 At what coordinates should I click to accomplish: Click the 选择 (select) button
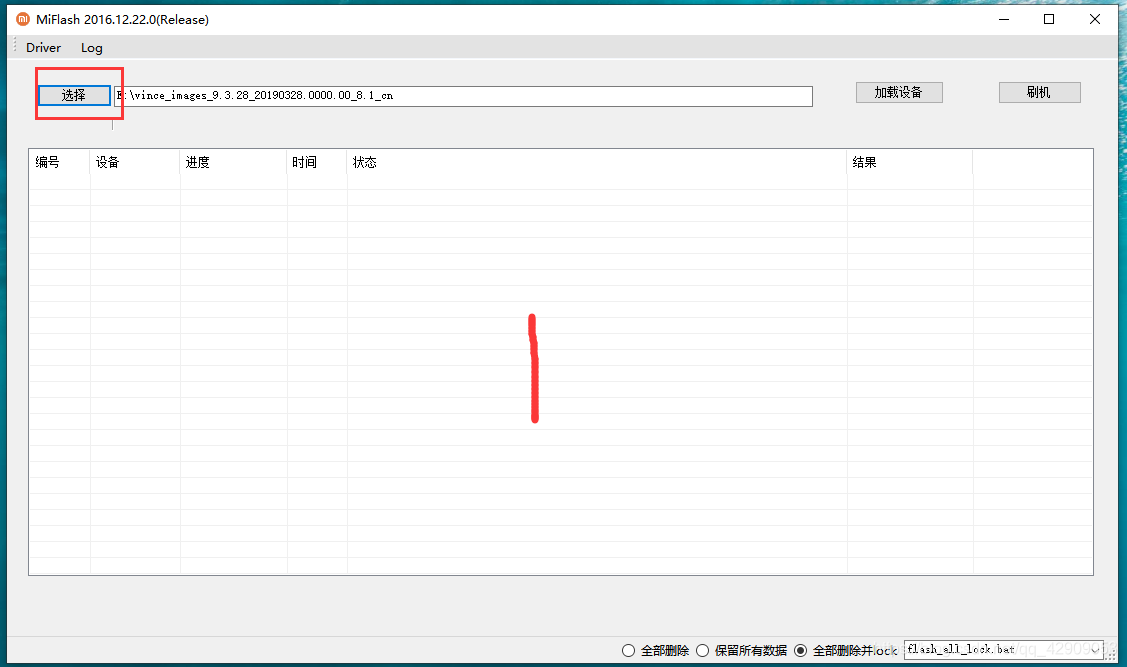[74, 95]
